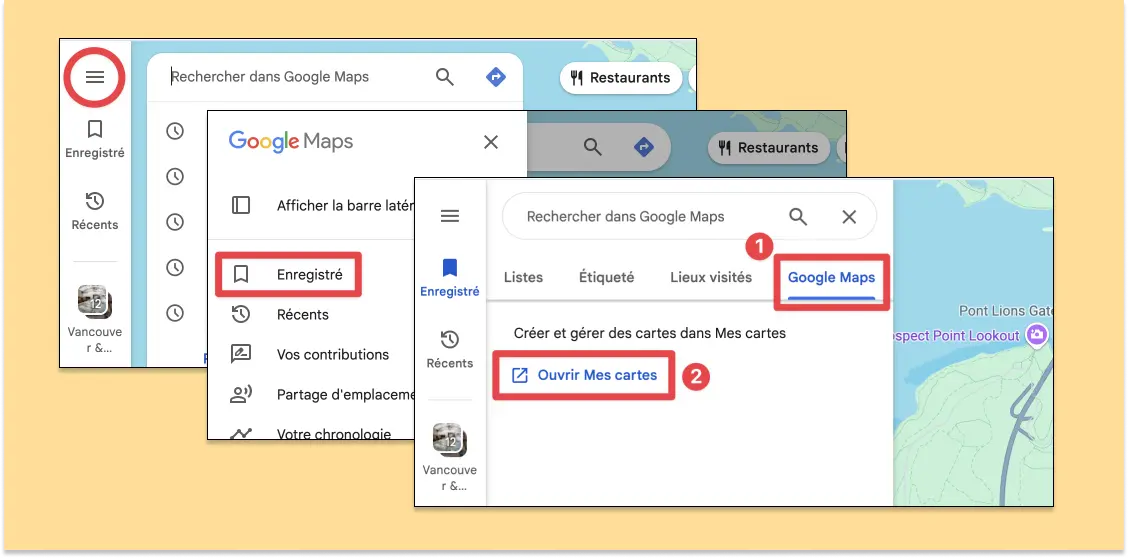The height and width of the screenshot is (558, 1128).
Task: Click the Vos contributions icon in menu panel
Action: (x=241, y=355)
